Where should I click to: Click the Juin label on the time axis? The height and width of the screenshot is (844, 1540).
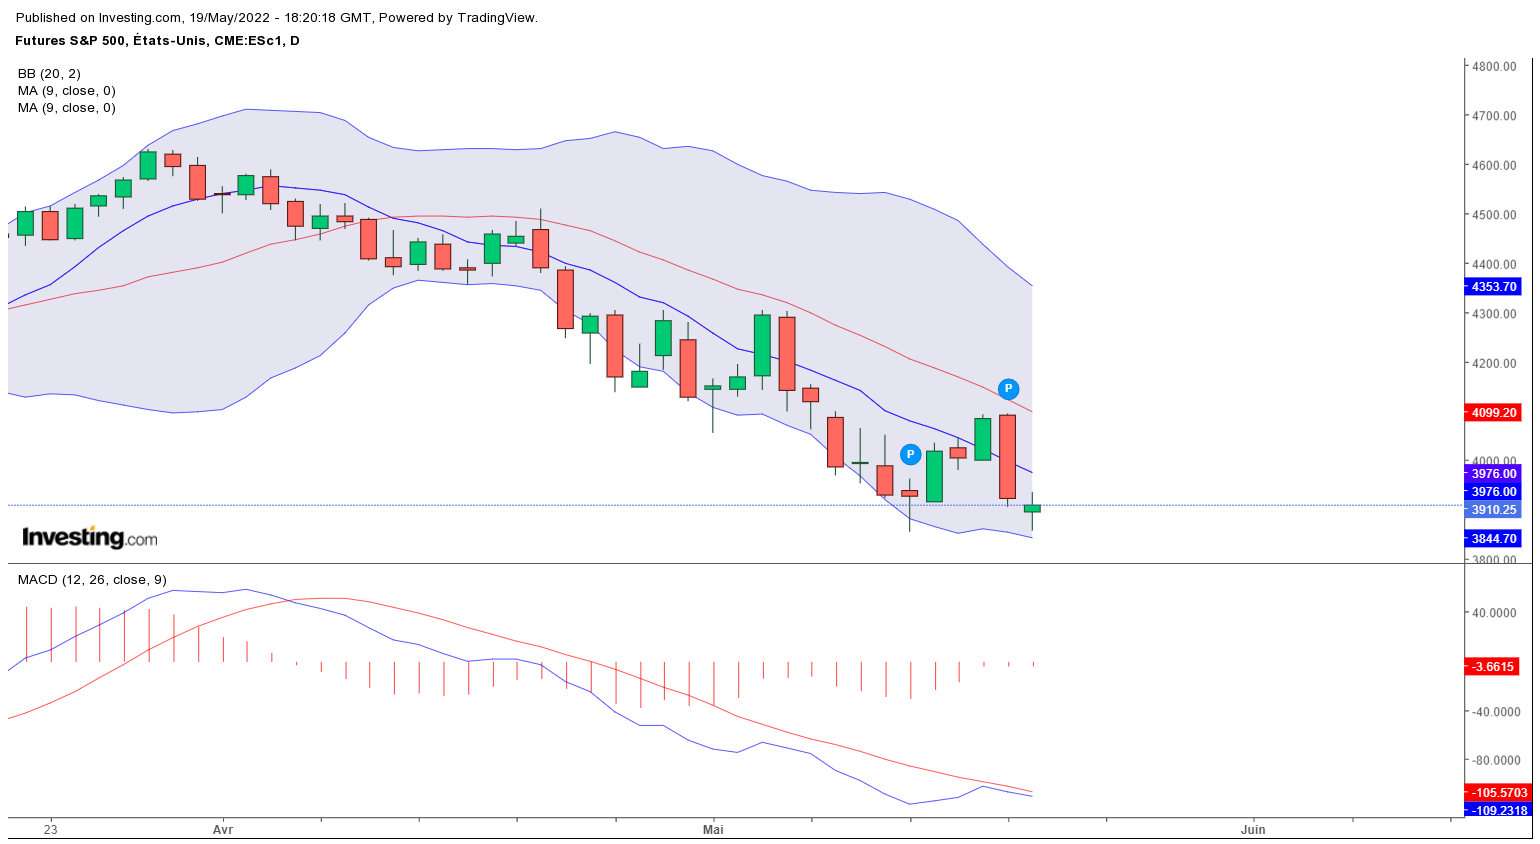coord(1253,830)
